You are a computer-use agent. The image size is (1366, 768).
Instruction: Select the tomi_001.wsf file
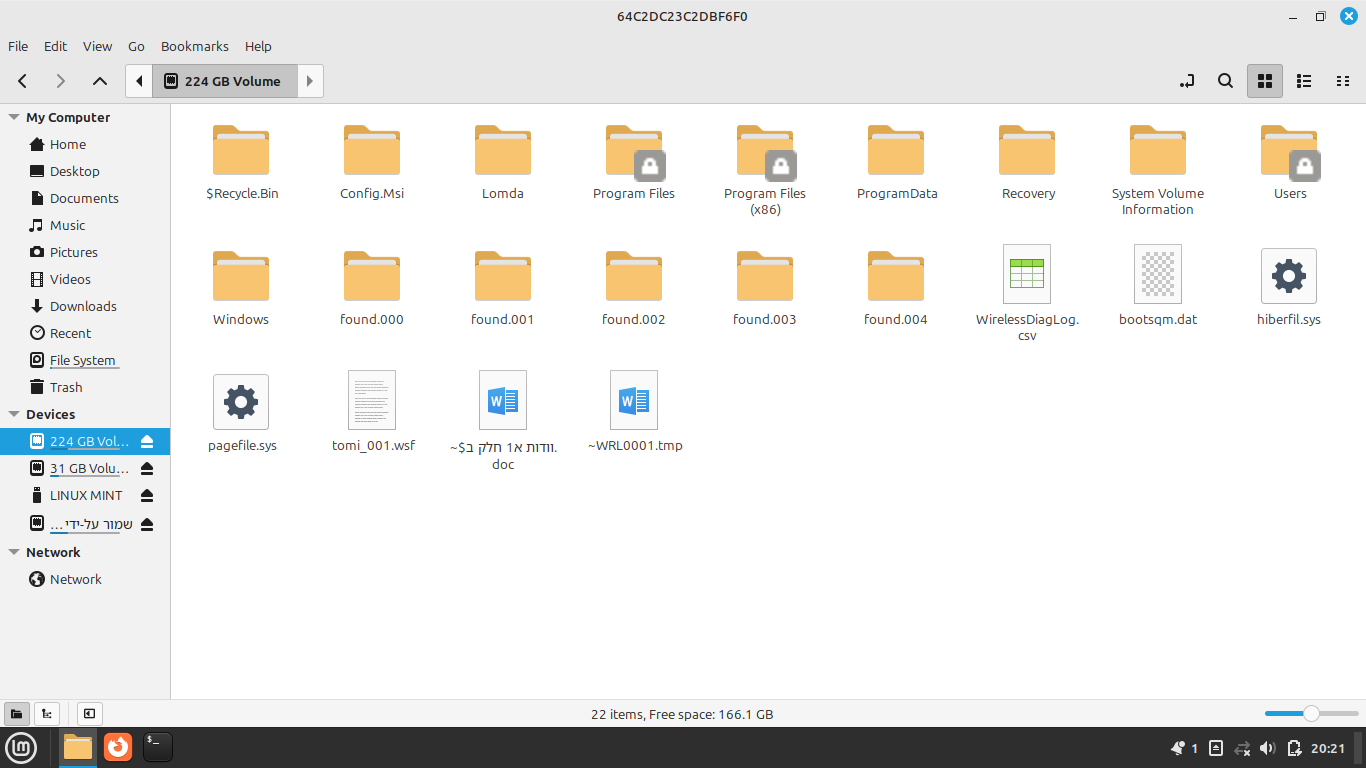tap(372, 412)
